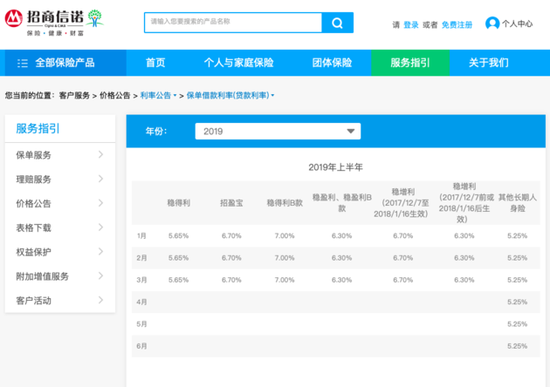Click the list icon beside 全部保险产品
Image resolution: width=550 pixels, height=387 pixels.
[22, 63]
